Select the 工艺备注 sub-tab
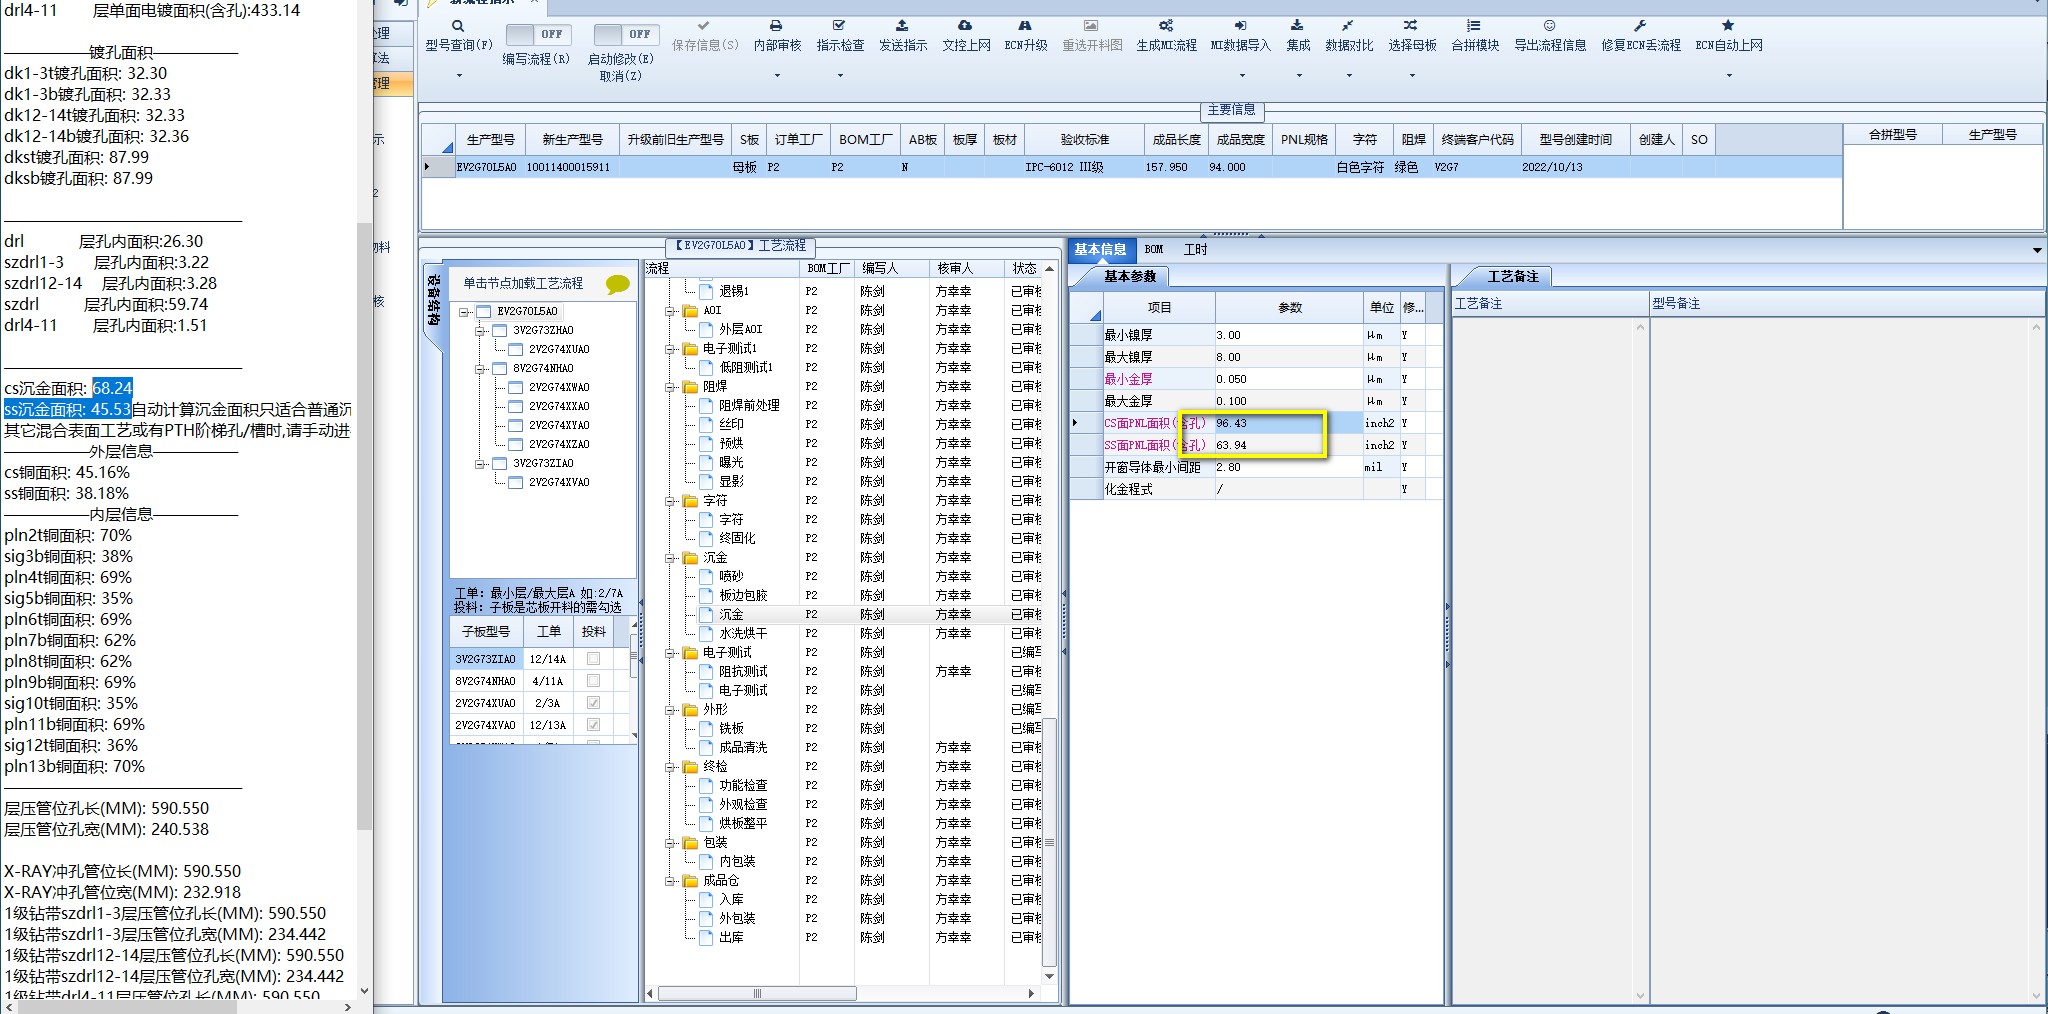 (x=1513, y=277)
